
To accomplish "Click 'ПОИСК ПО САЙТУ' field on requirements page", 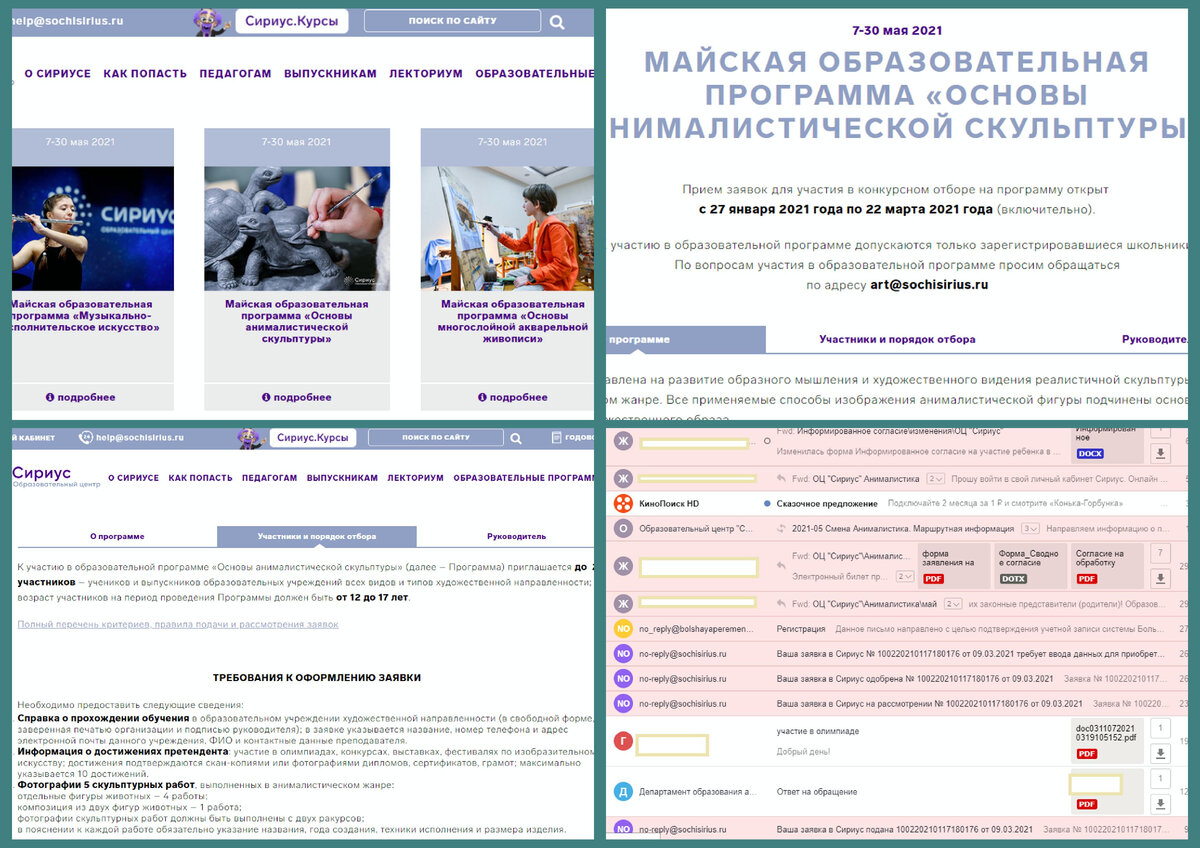I will (436, 438).
